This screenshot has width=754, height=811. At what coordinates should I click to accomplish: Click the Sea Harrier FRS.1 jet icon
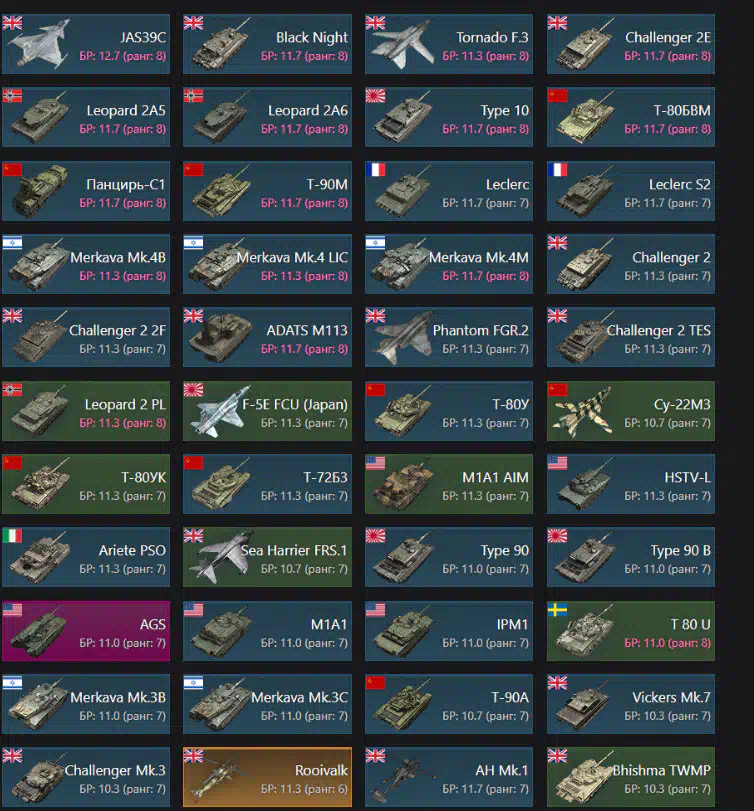pos(221,558)
